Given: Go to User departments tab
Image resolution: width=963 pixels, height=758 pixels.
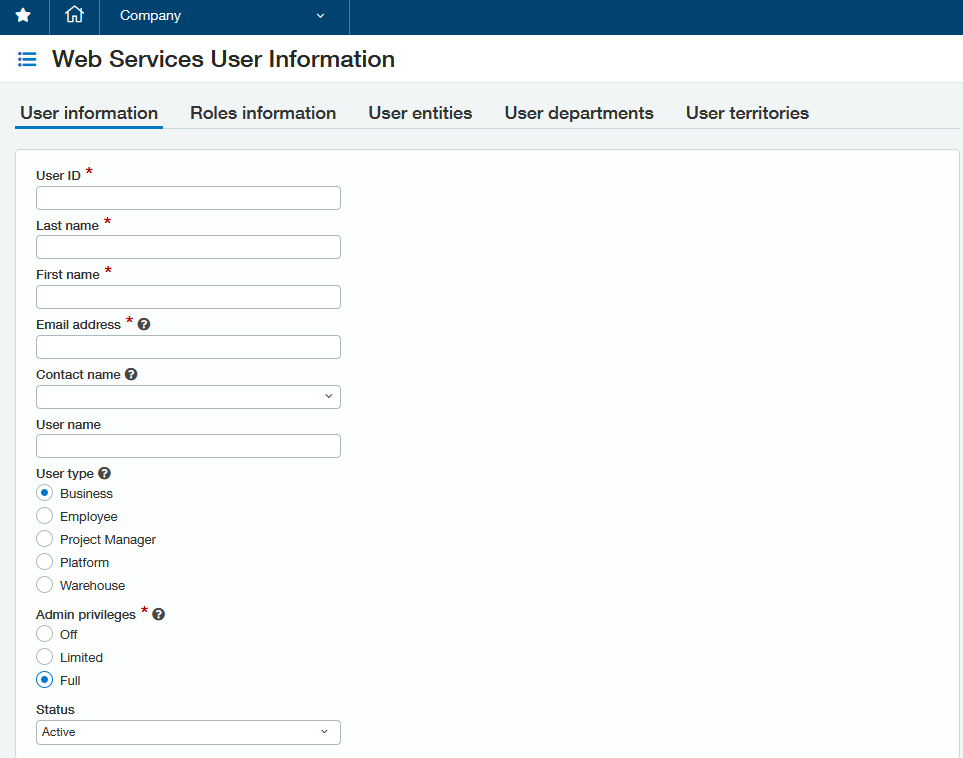Looking at the screenshot, I should click(579, 113).
